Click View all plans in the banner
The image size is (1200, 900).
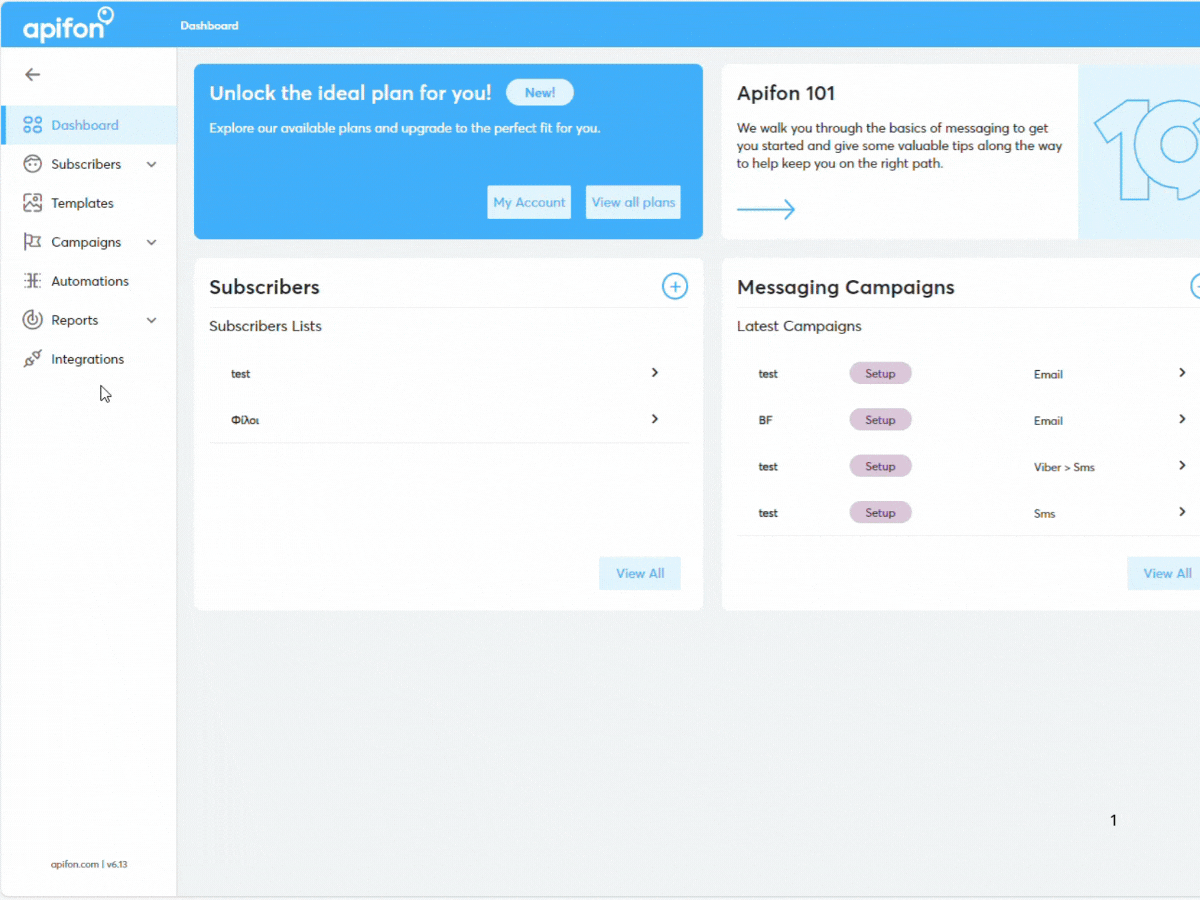tap(632, 201)
